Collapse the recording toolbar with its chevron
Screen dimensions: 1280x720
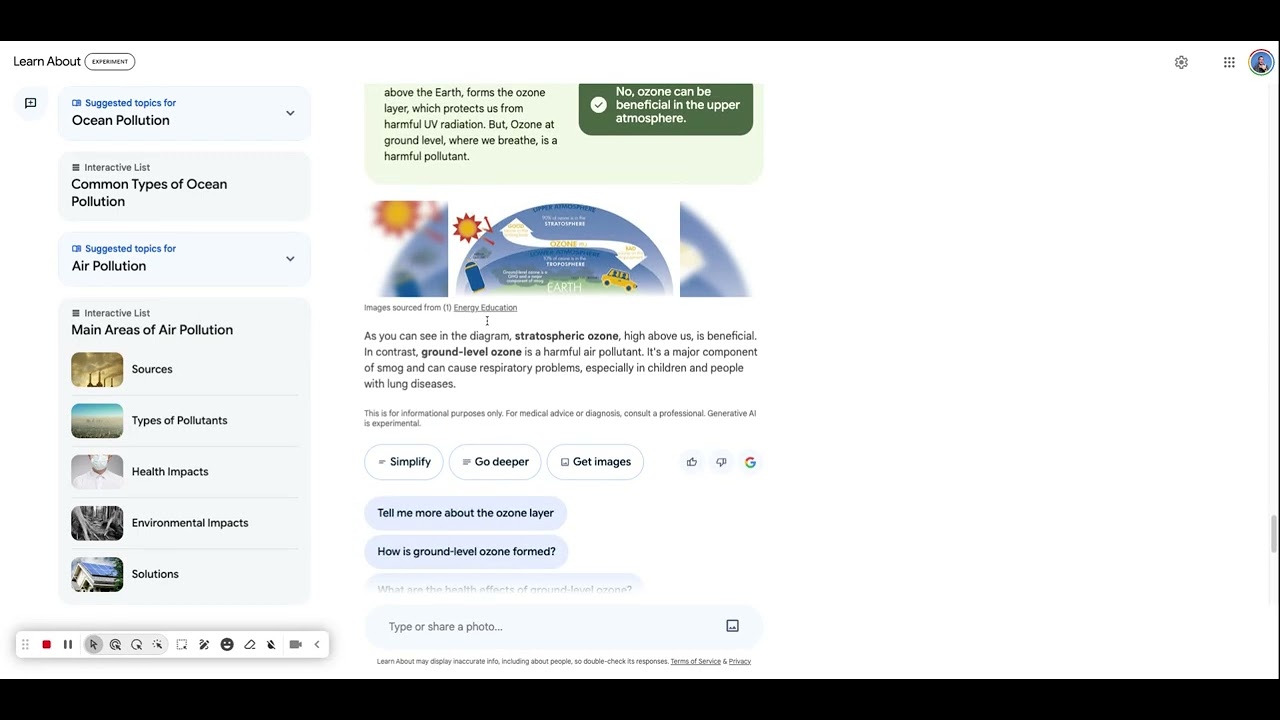point(317,644)
